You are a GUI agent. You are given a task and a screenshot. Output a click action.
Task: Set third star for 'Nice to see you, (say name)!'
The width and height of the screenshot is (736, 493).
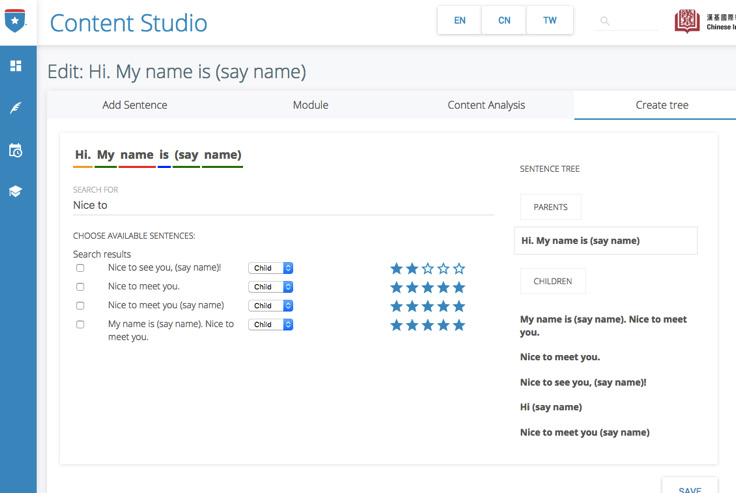tap(428, 269)
